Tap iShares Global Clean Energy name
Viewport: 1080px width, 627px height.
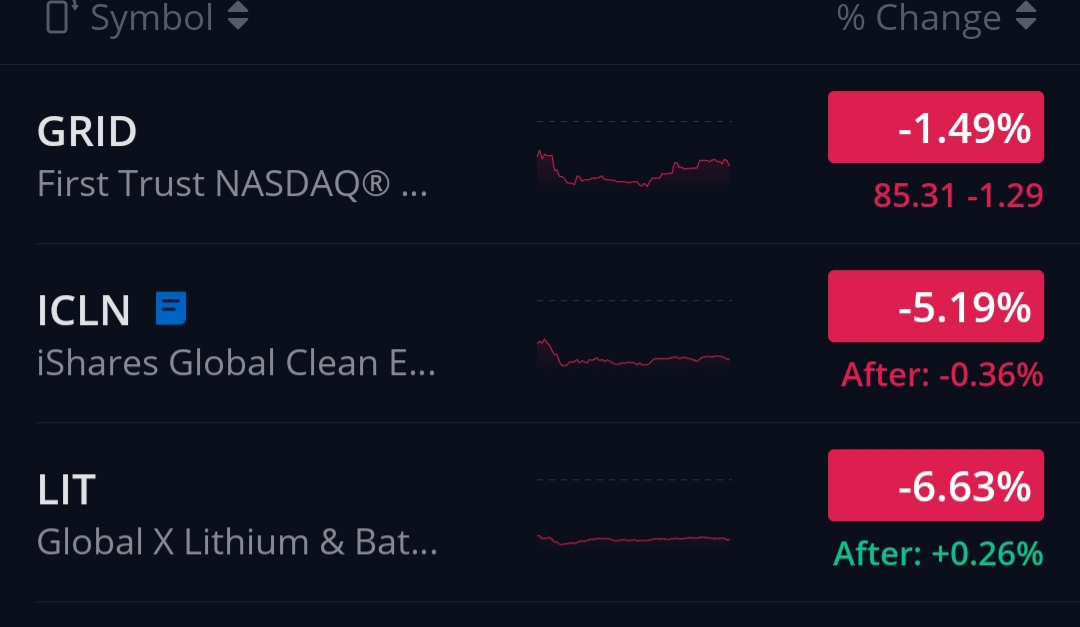[236, 363]
